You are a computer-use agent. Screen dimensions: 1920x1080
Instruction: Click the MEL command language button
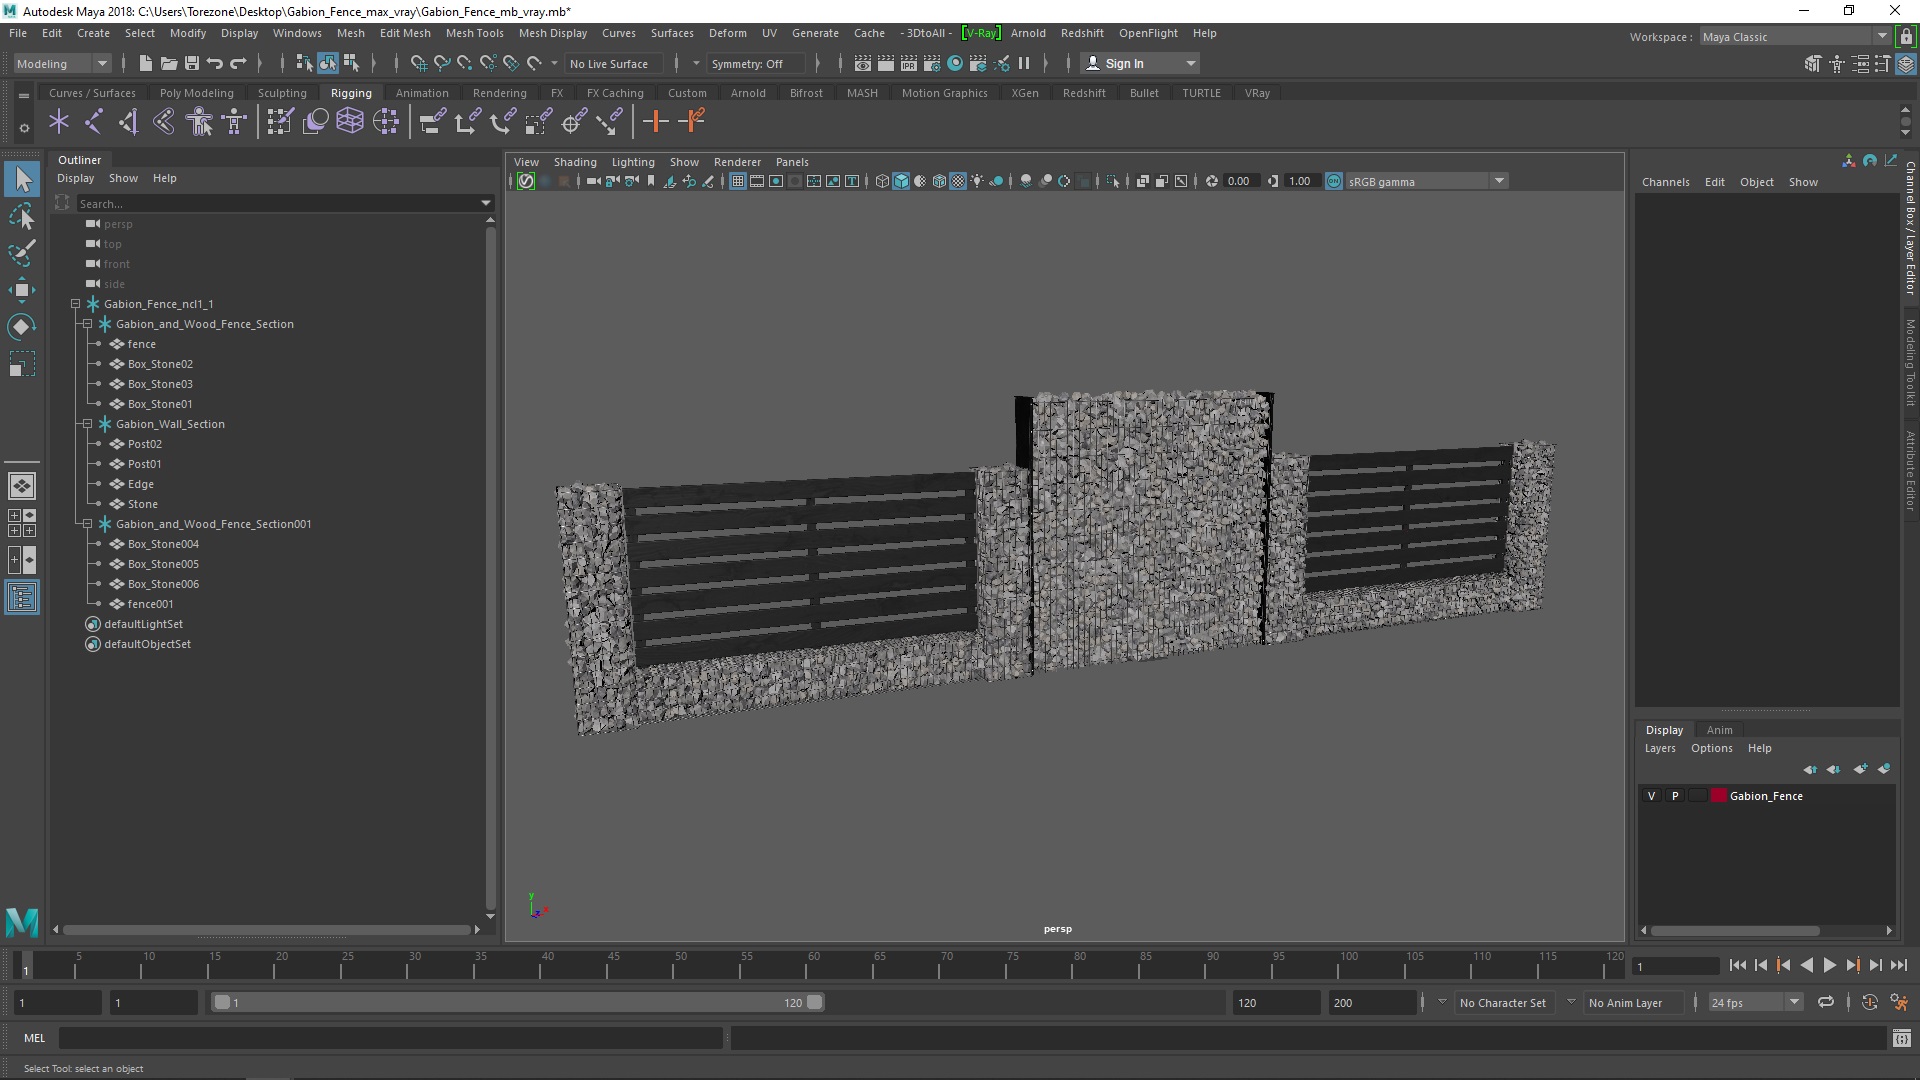pyautogui.click(x=35, y=1038)
